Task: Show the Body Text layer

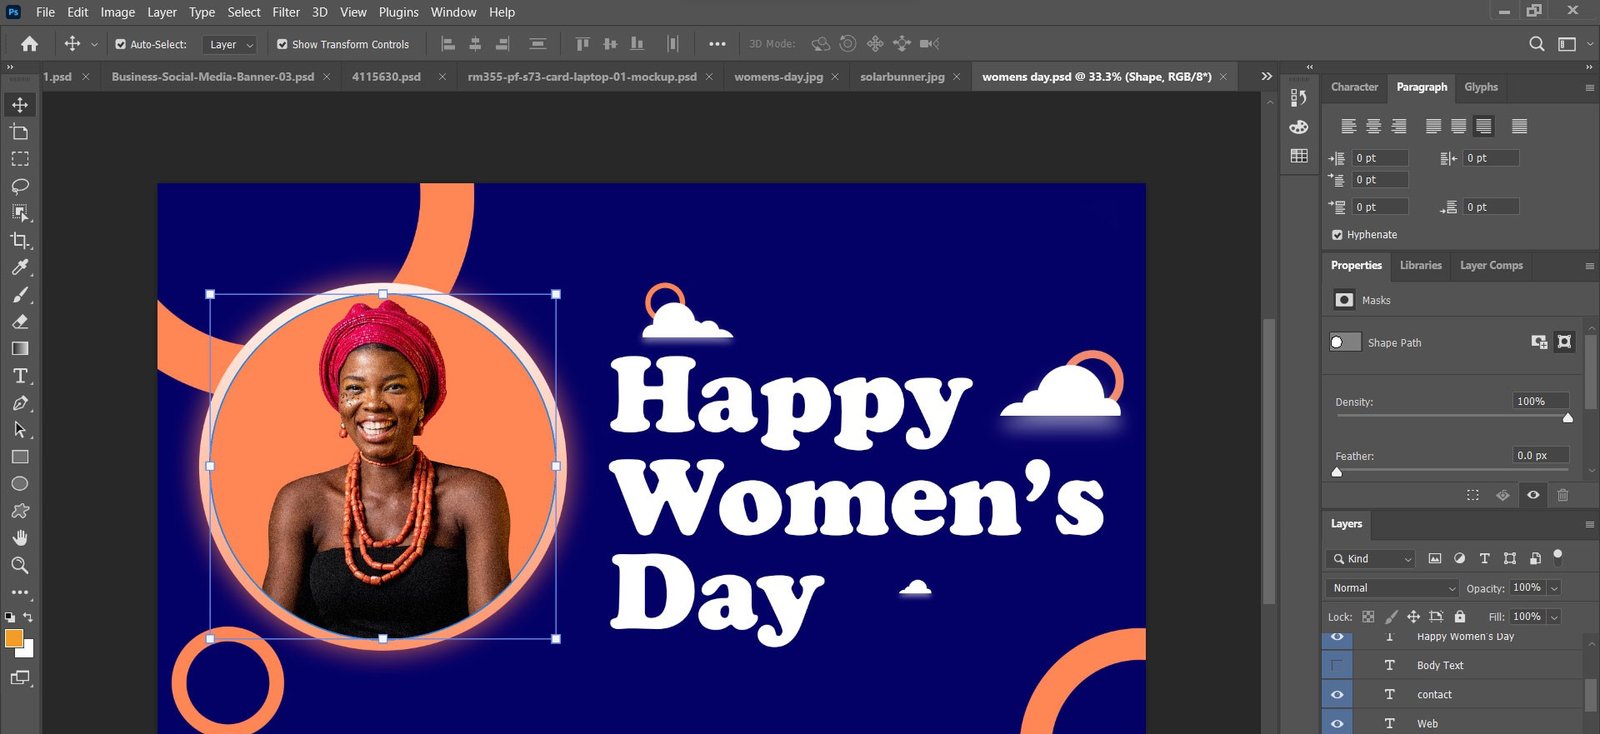Action: (x=1337, y=665)
